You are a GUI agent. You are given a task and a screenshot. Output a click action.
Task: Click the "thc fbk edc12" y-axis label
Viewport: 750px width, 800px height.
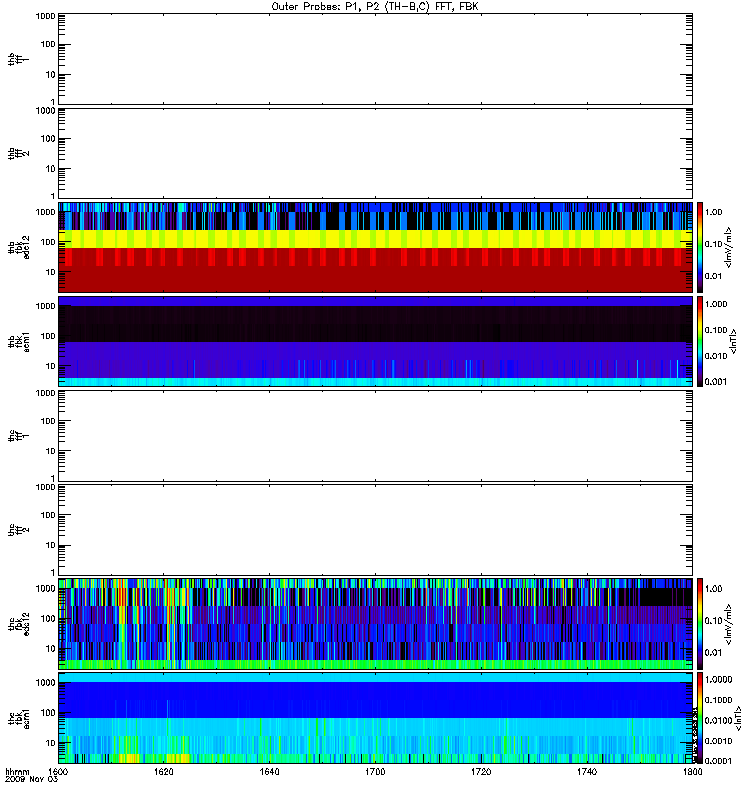[19, 623]
